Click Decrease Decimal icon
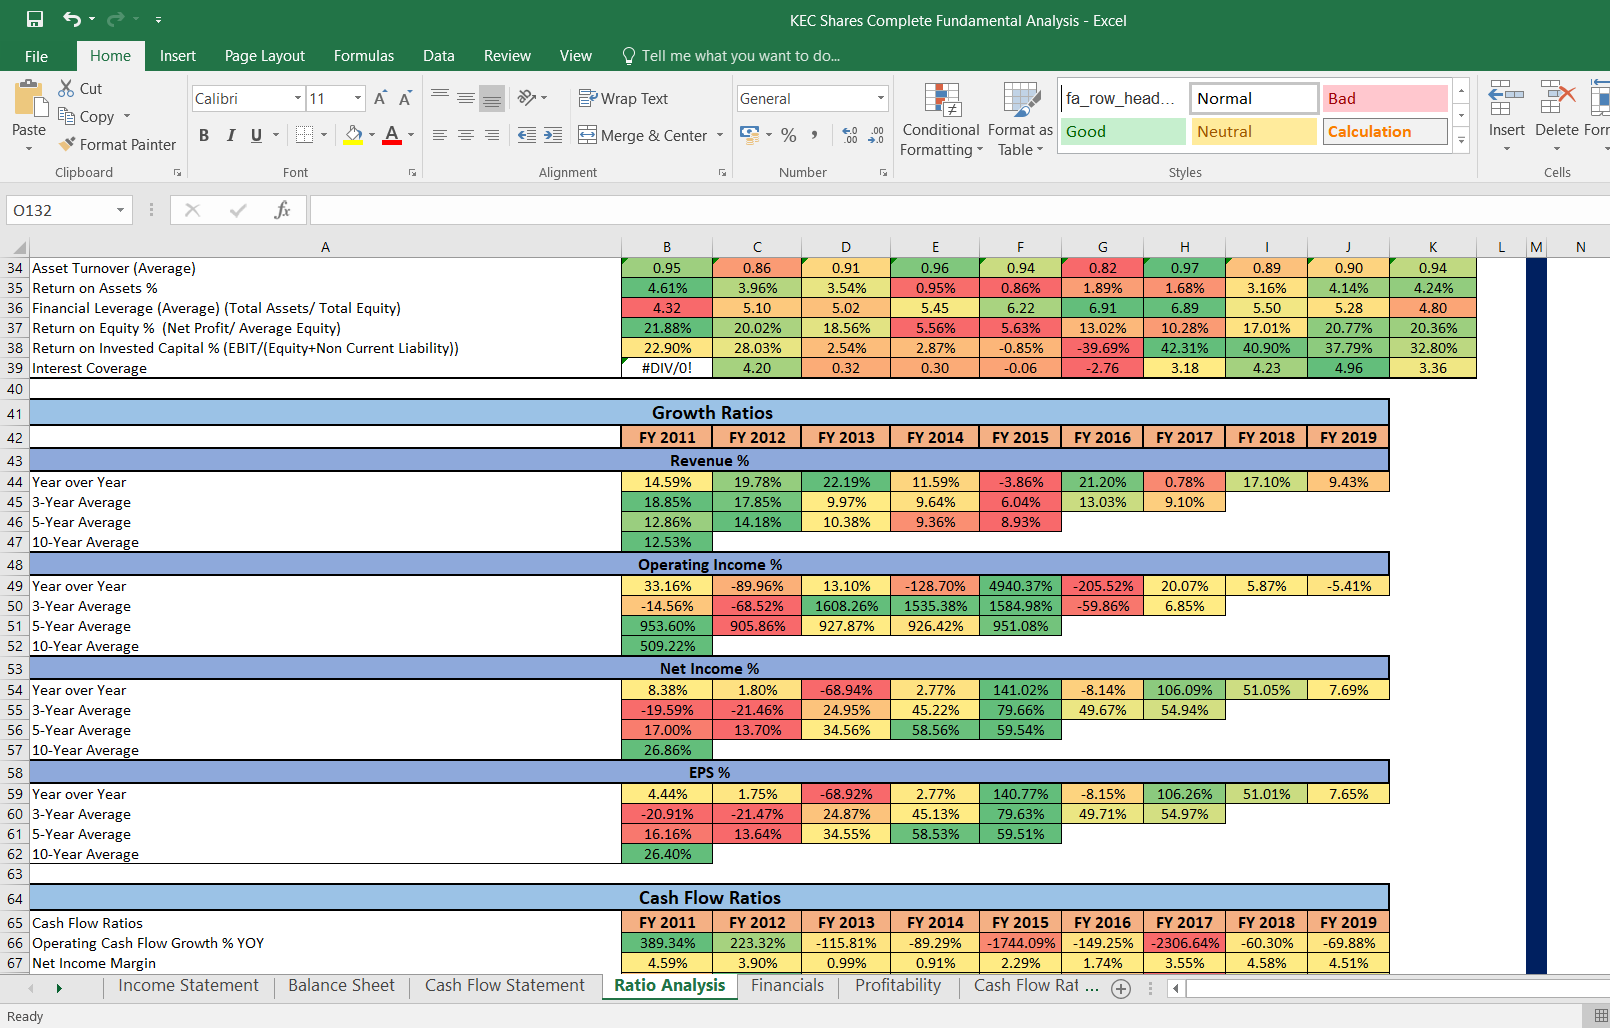The height and width of the screenshot is (1028, 1610). point(876,135)
